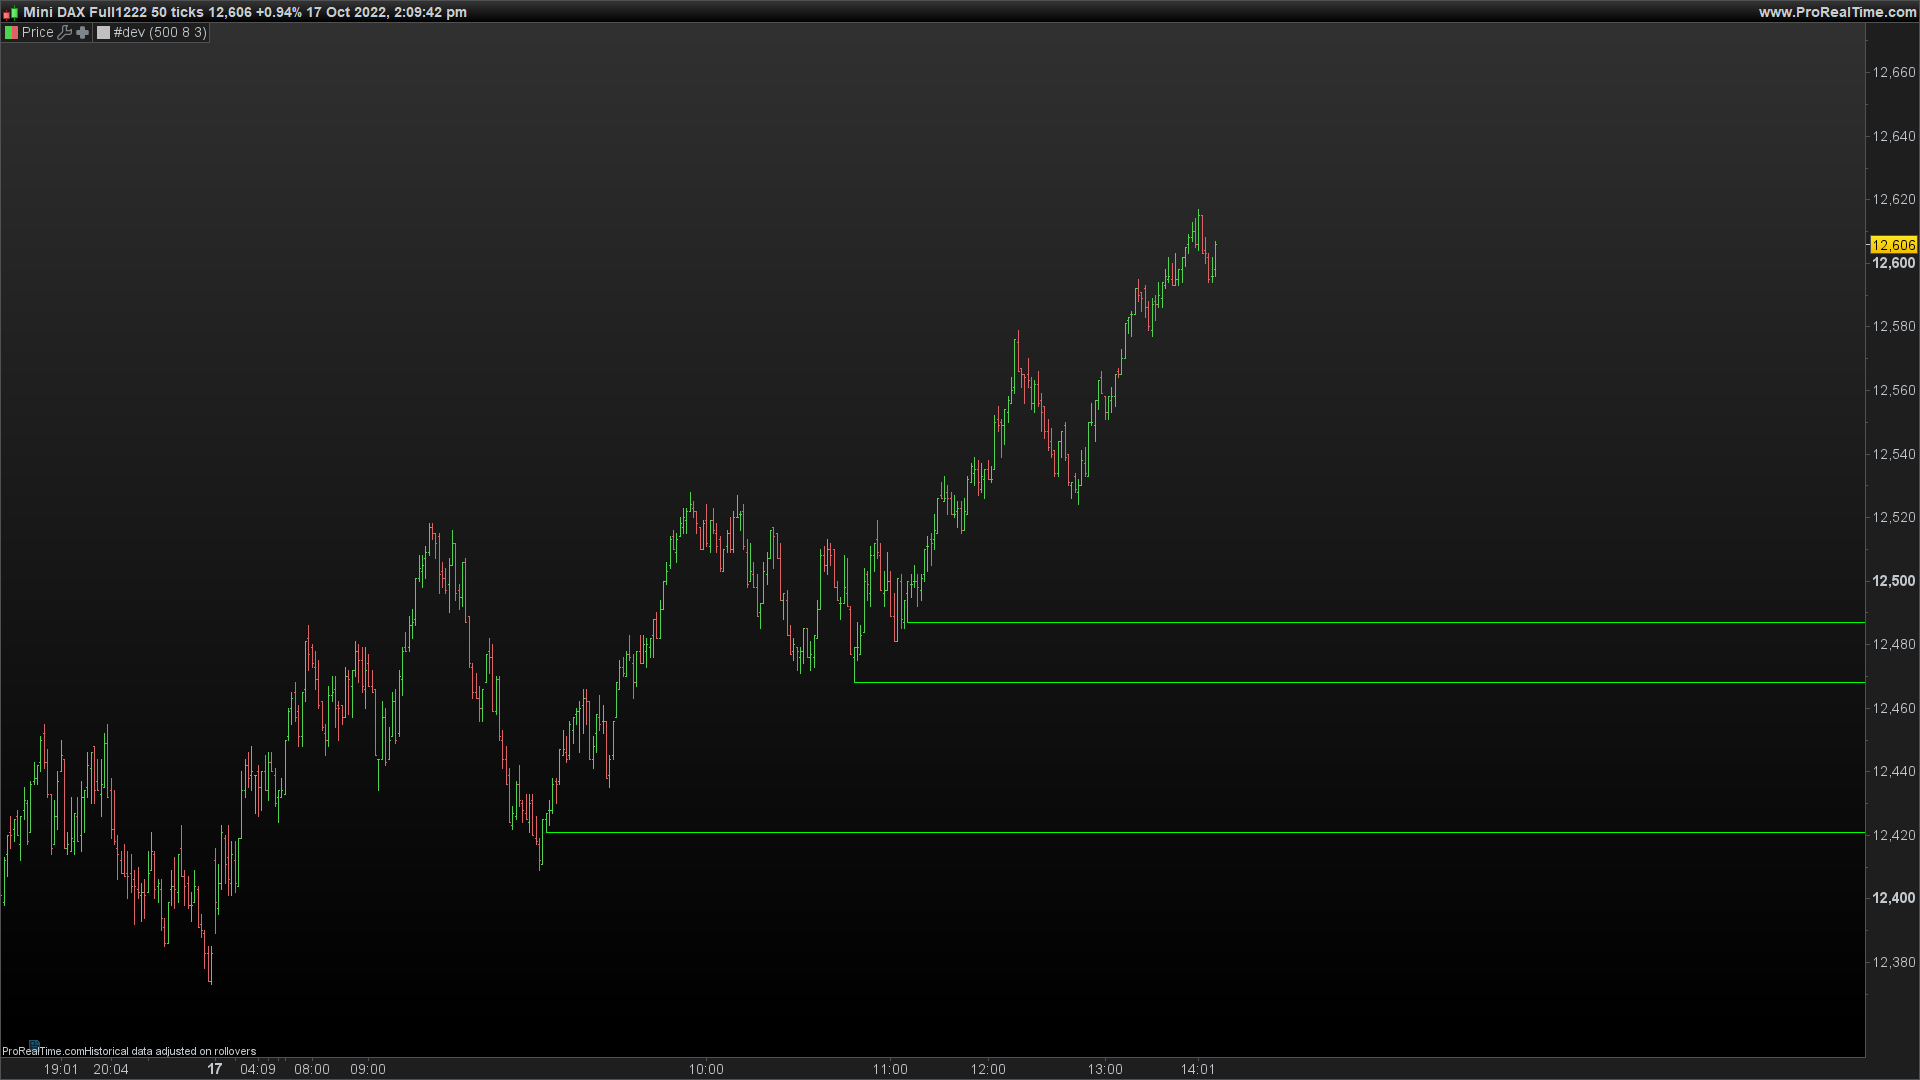Click the 12,500 level on the price axis
Screen dimensions: 1920x1080
pyautogui.click(x=1893, y=581)
